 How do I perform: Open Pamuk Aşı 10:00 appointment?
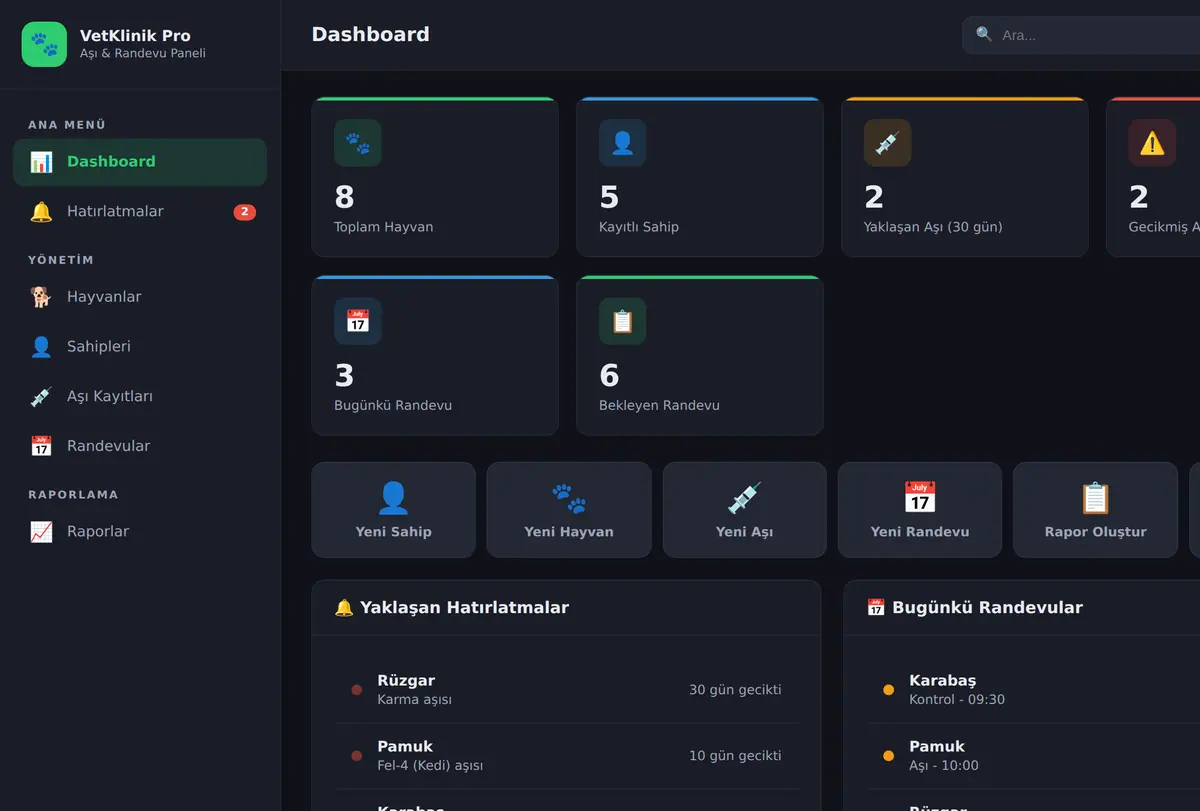[1033, 756]
